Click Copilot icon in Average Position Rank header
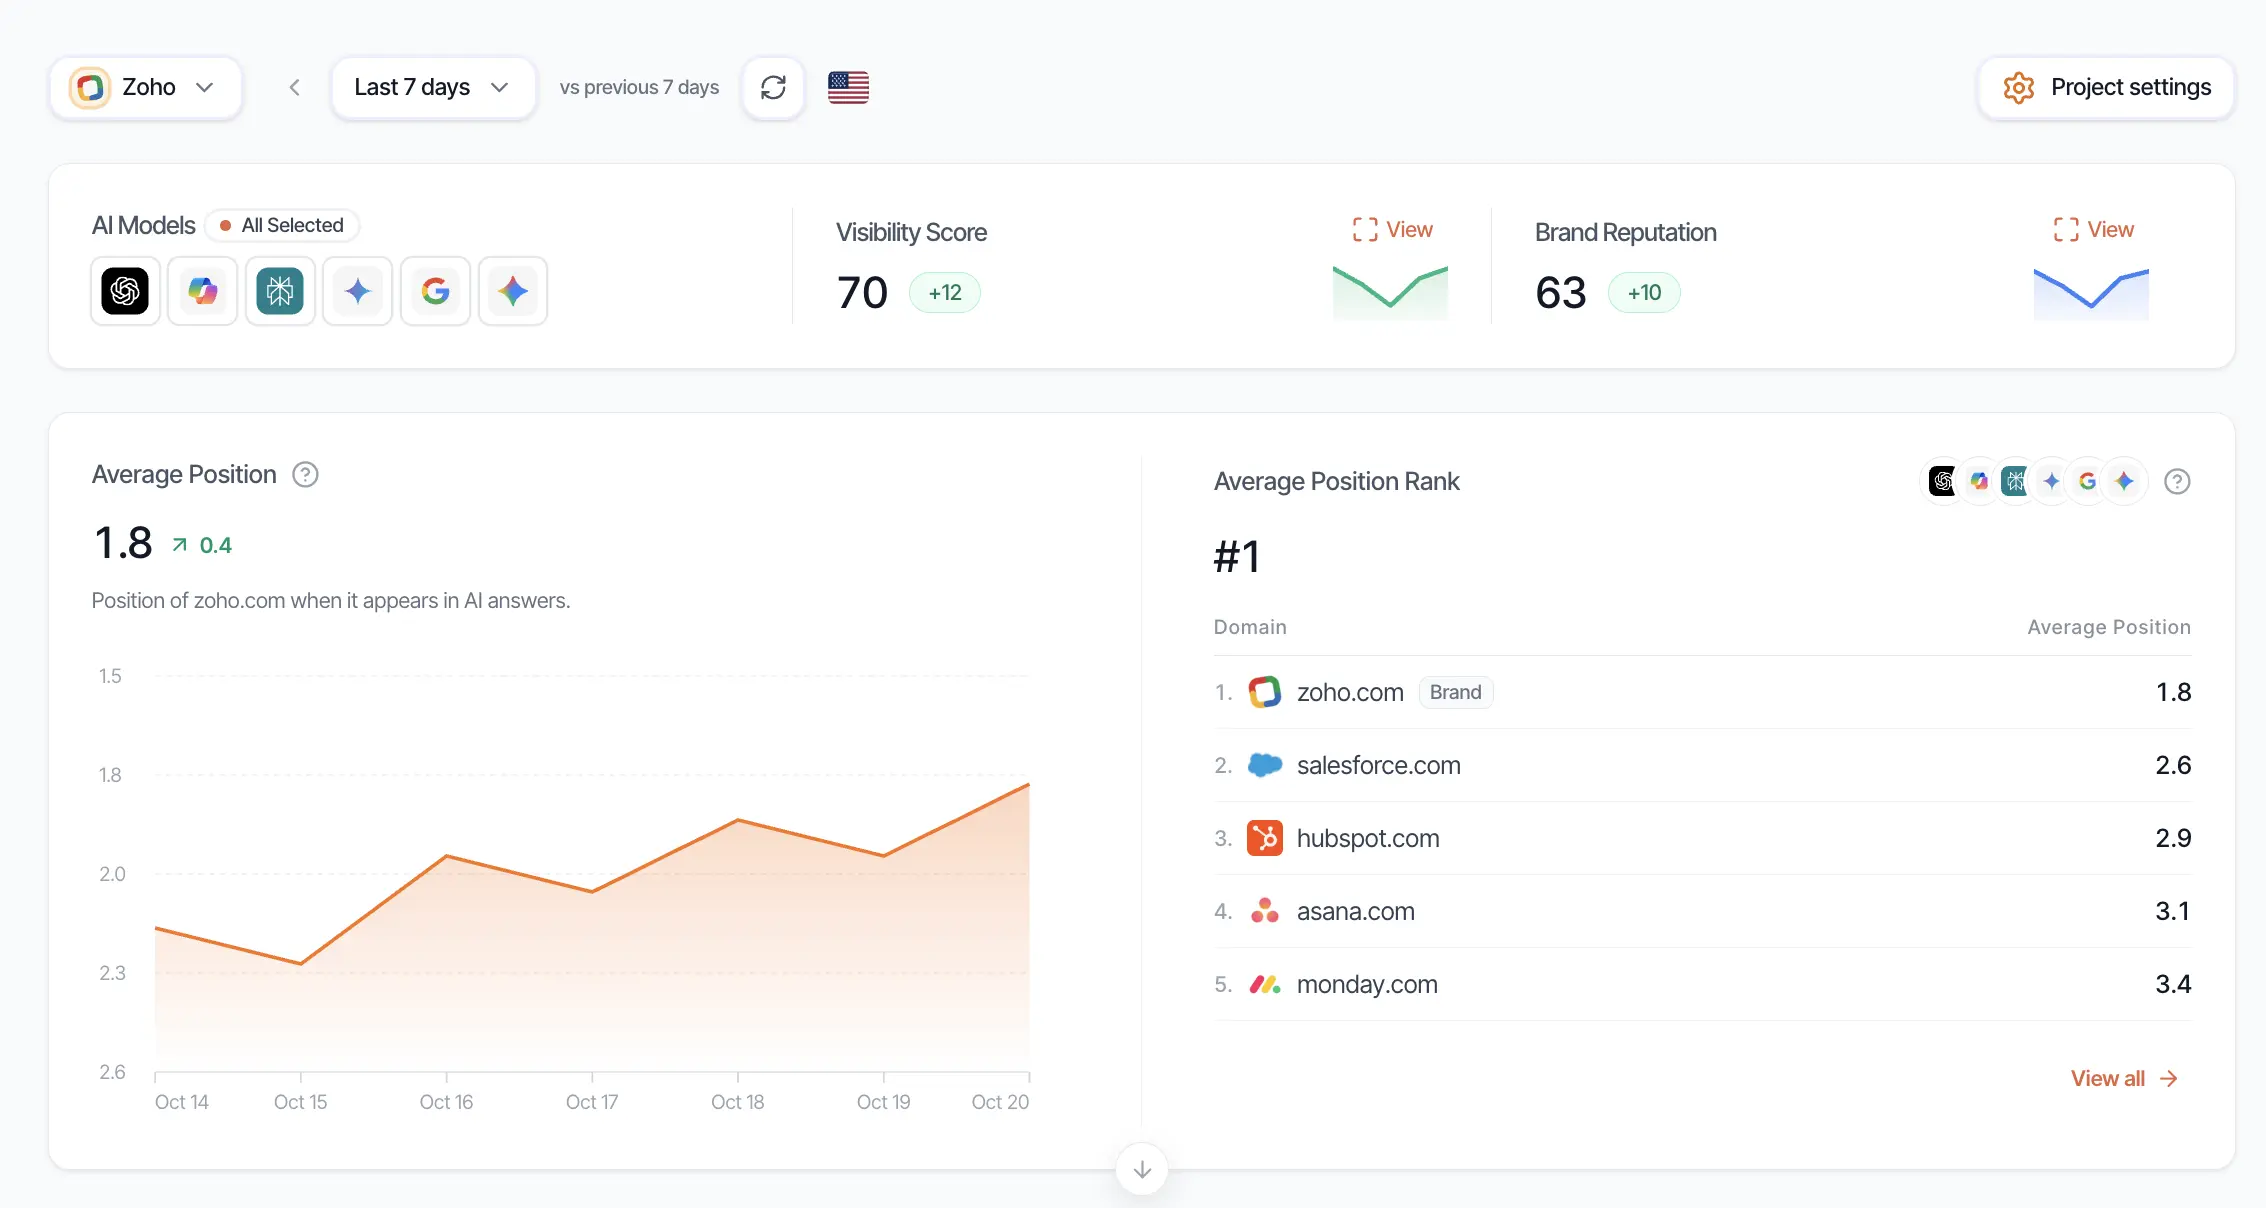Image resolution: width=2266 pixels, height=1208 pixels. click(1979, 482)
